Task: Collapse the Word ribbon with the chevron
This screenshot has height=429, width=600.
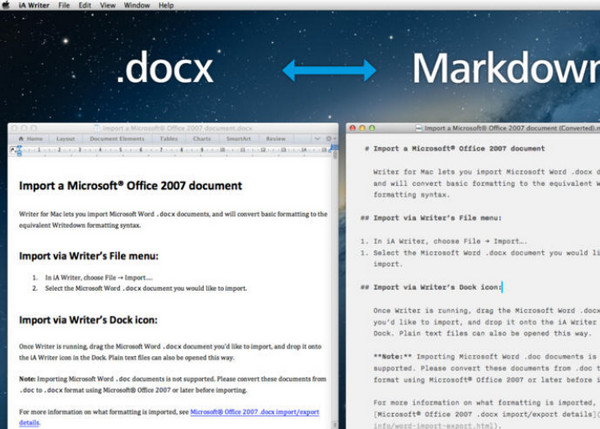Action: 317,139
